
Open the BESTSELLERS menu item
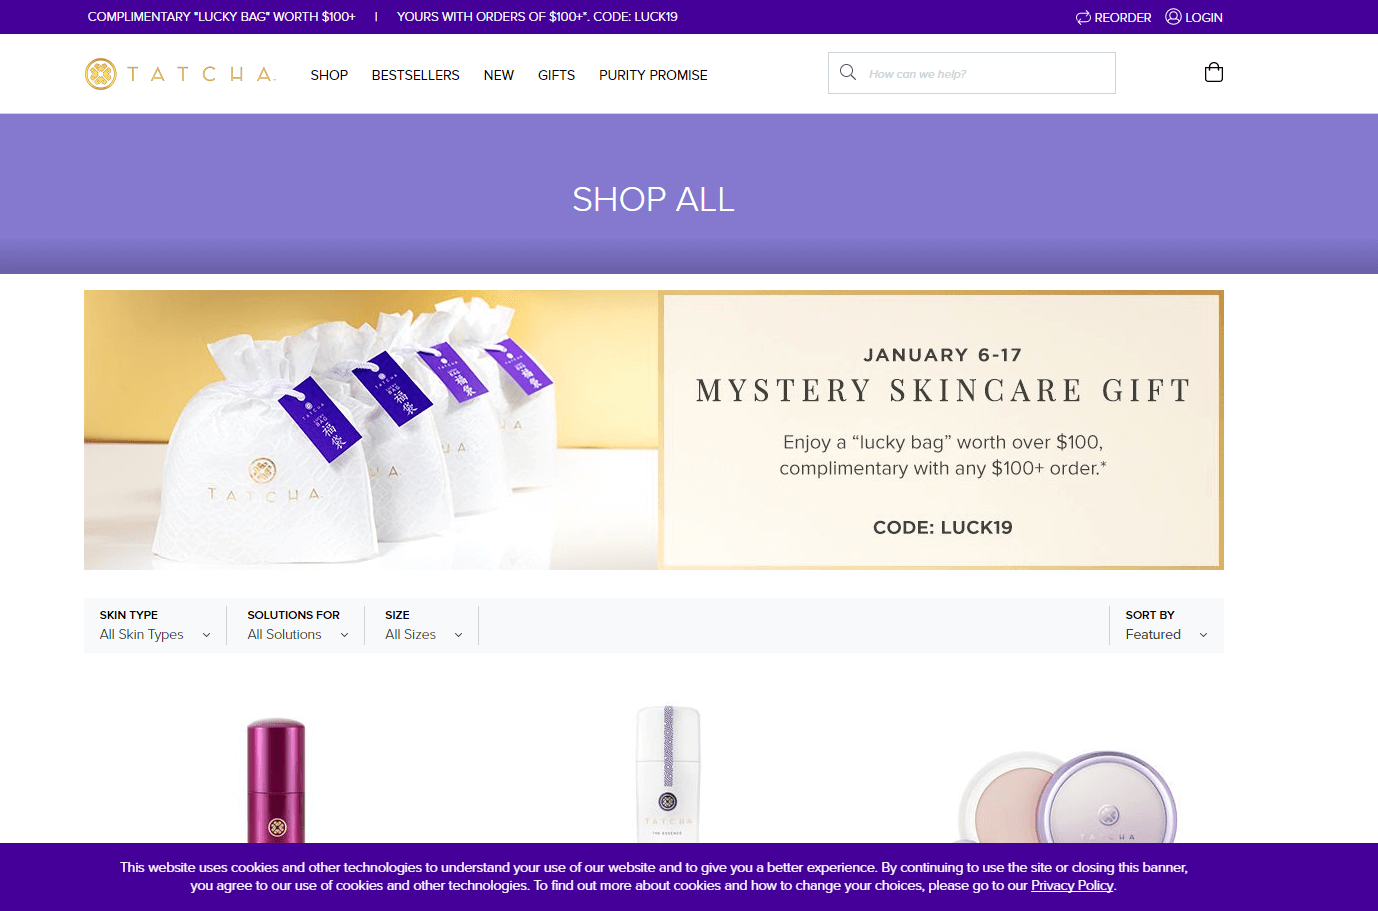pyautogui.click(x=416, y=75)
